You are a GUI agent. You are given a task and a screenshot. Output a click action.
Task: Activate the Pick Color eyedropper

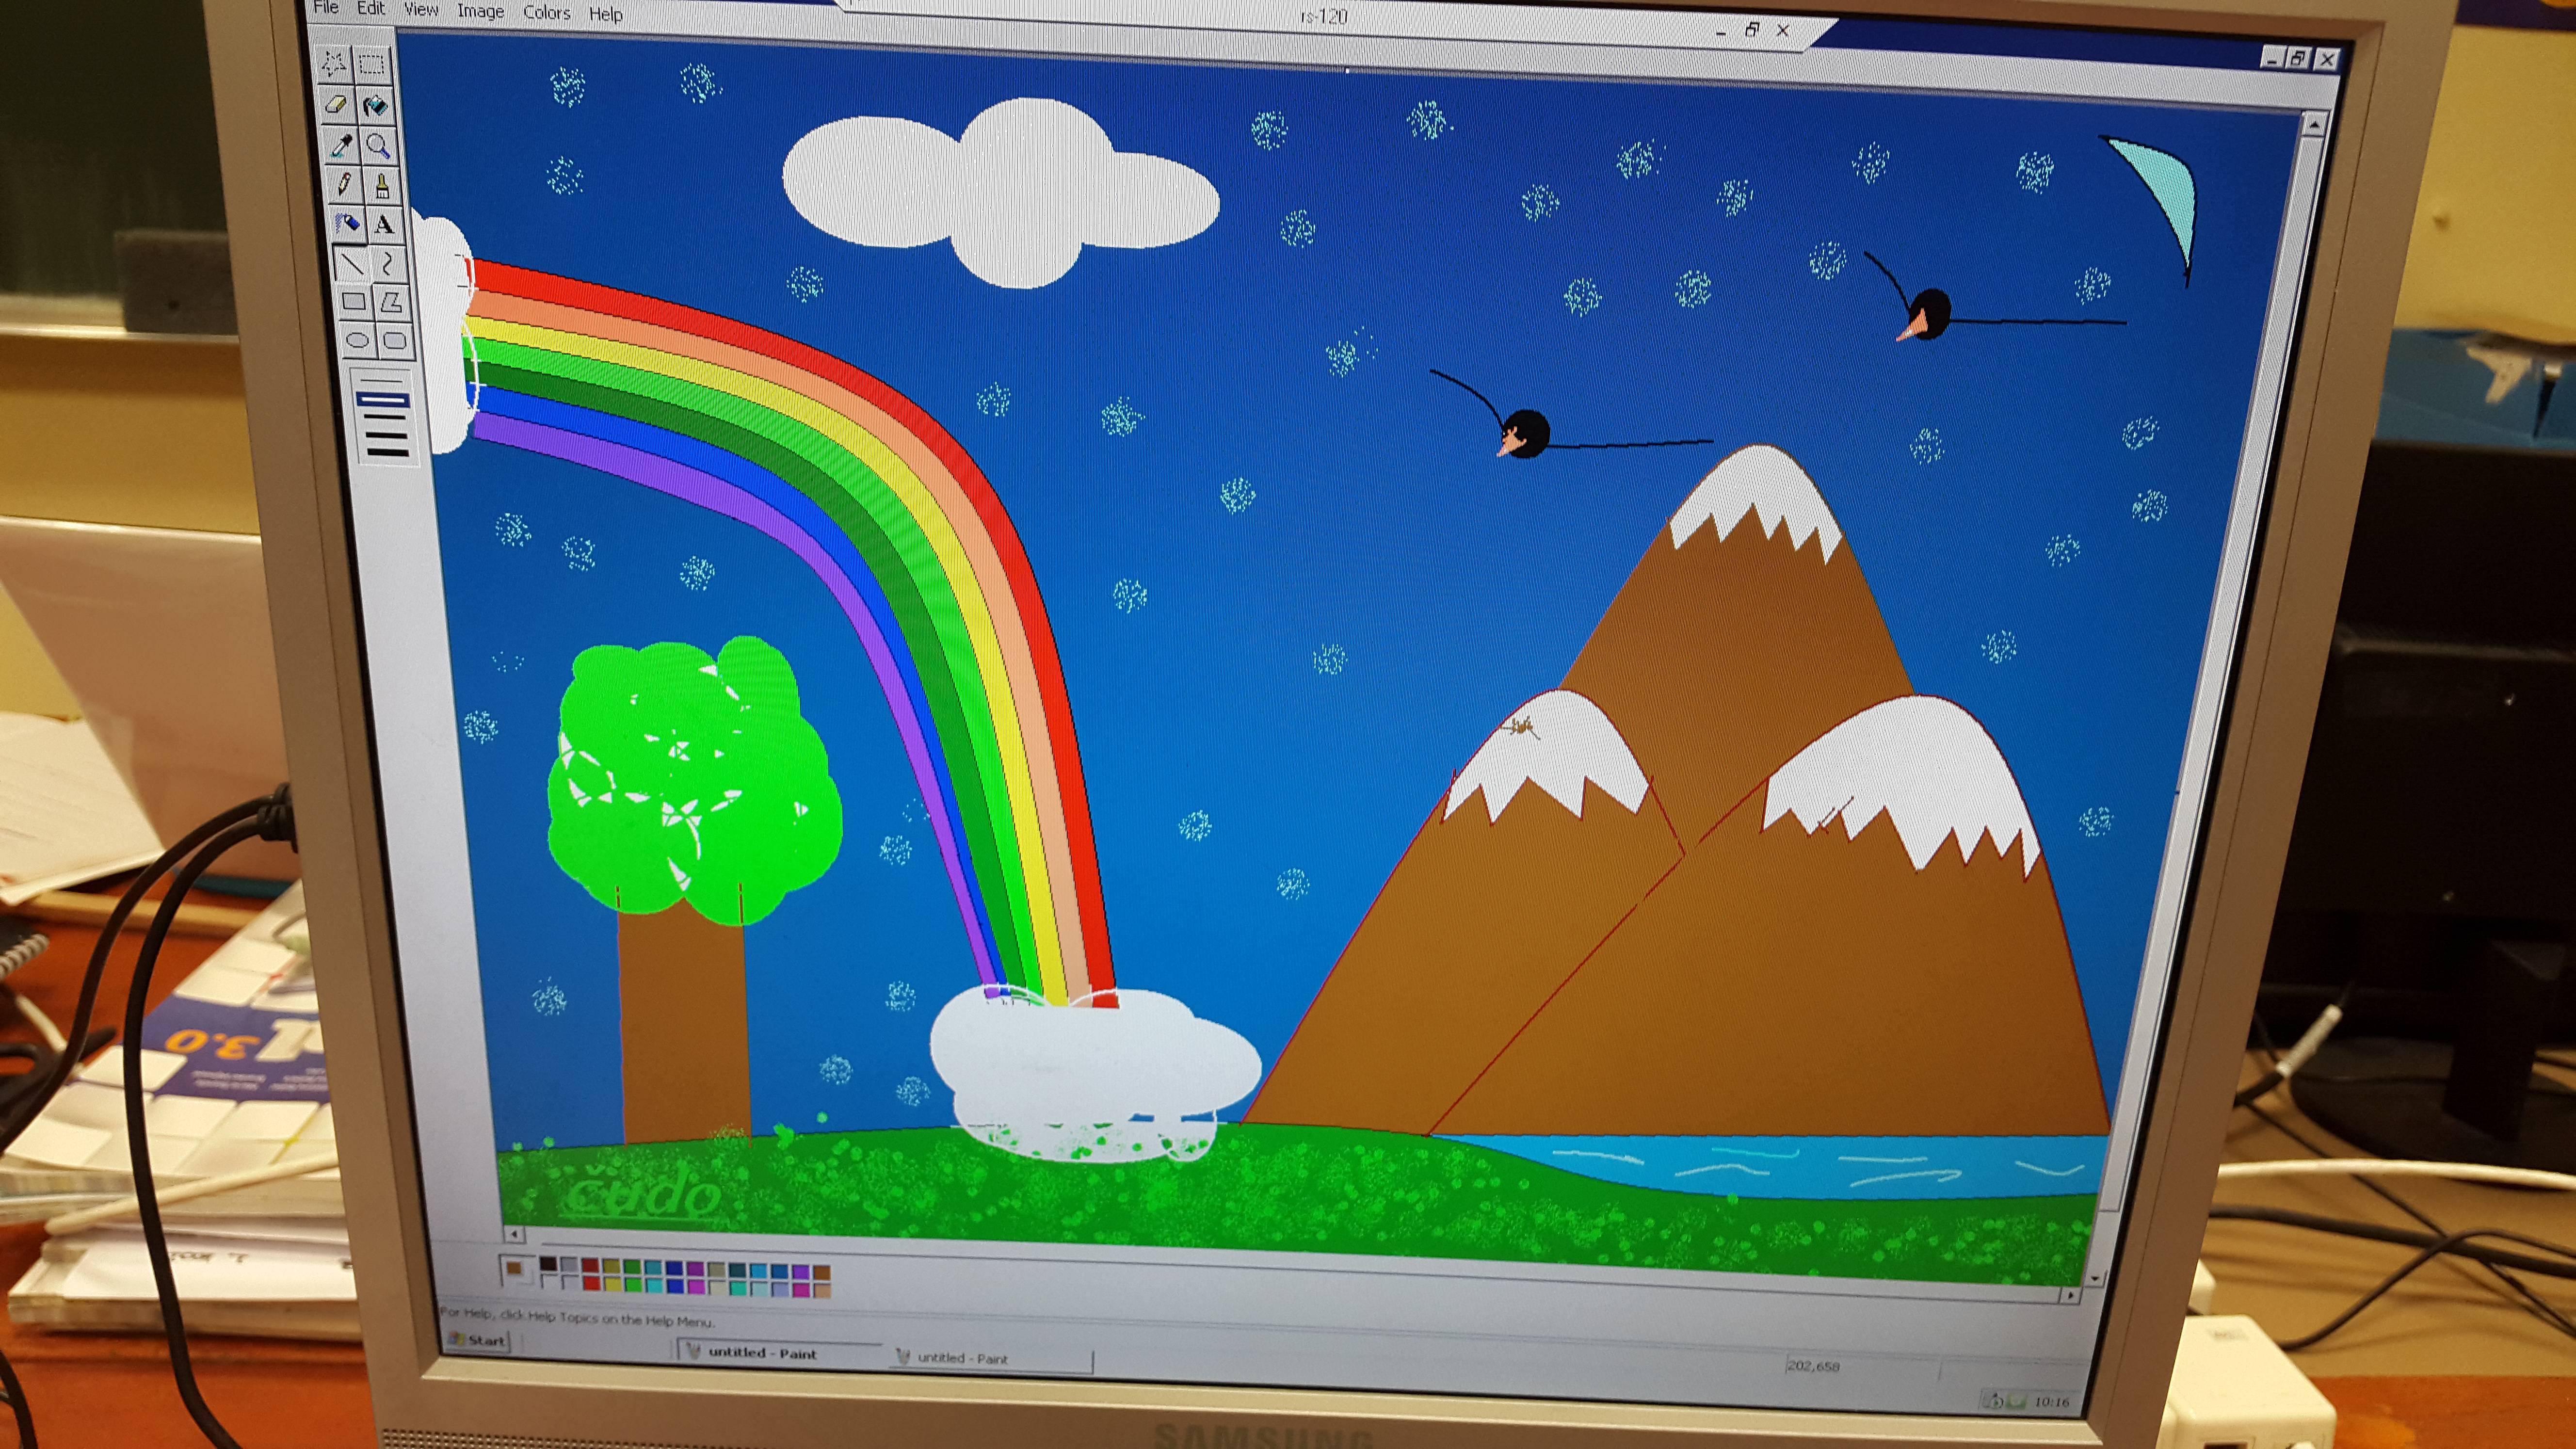(x=342, y=145)
